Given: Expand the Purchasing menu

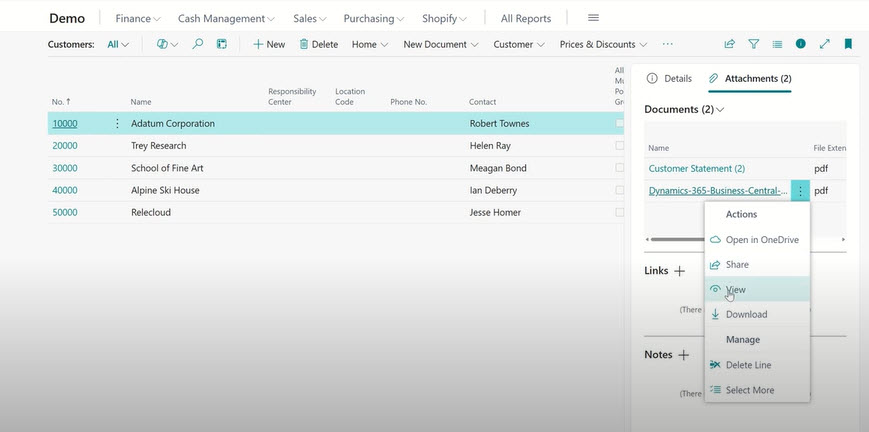Looking at the screenshot, I should pyautogui.click(x=374, y=18).
